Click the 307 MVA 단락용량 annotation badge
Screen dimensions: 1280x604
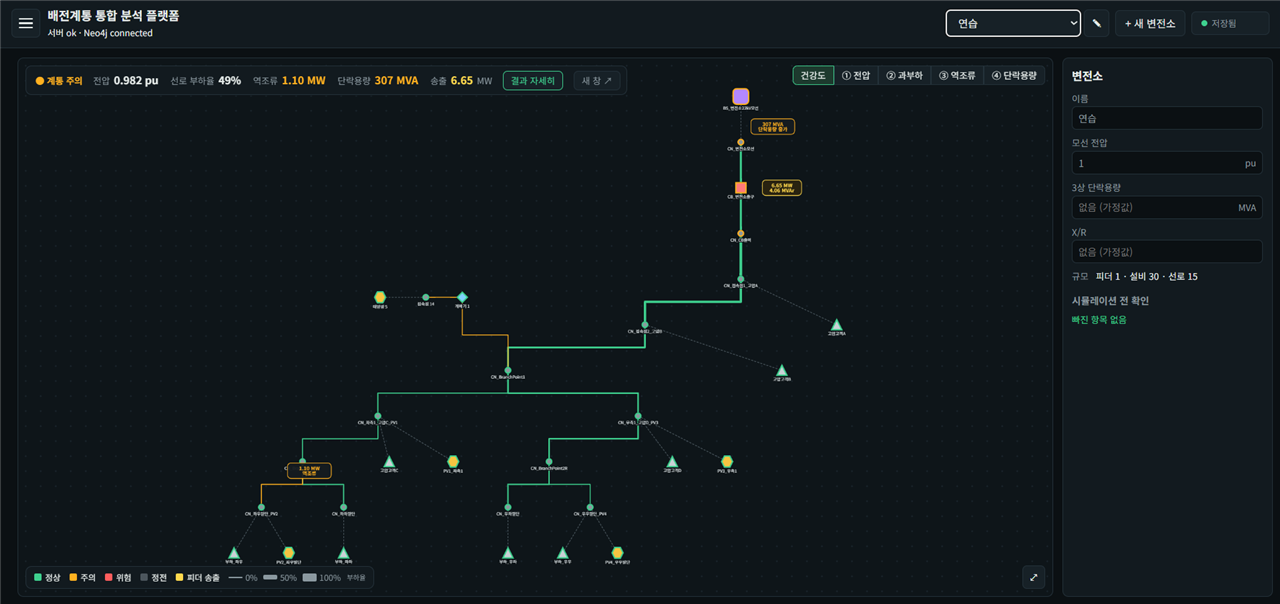click(772, 127)
